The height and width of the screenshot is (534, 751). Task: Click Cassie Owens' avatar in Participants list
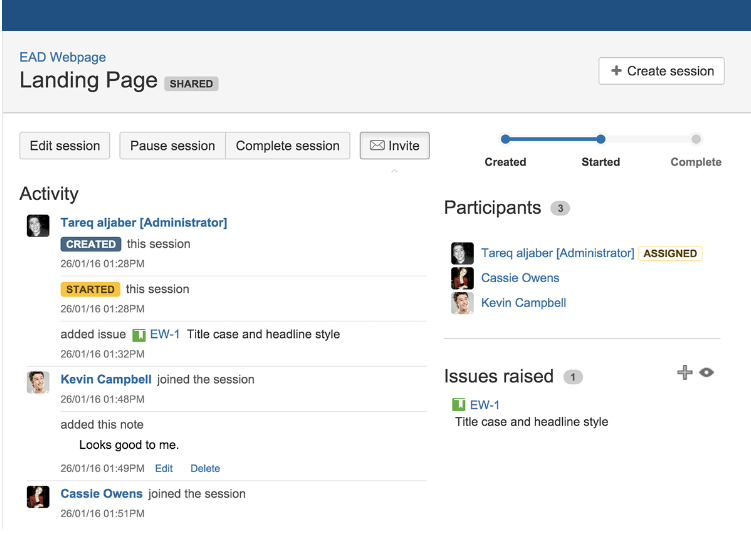point(462,278)
